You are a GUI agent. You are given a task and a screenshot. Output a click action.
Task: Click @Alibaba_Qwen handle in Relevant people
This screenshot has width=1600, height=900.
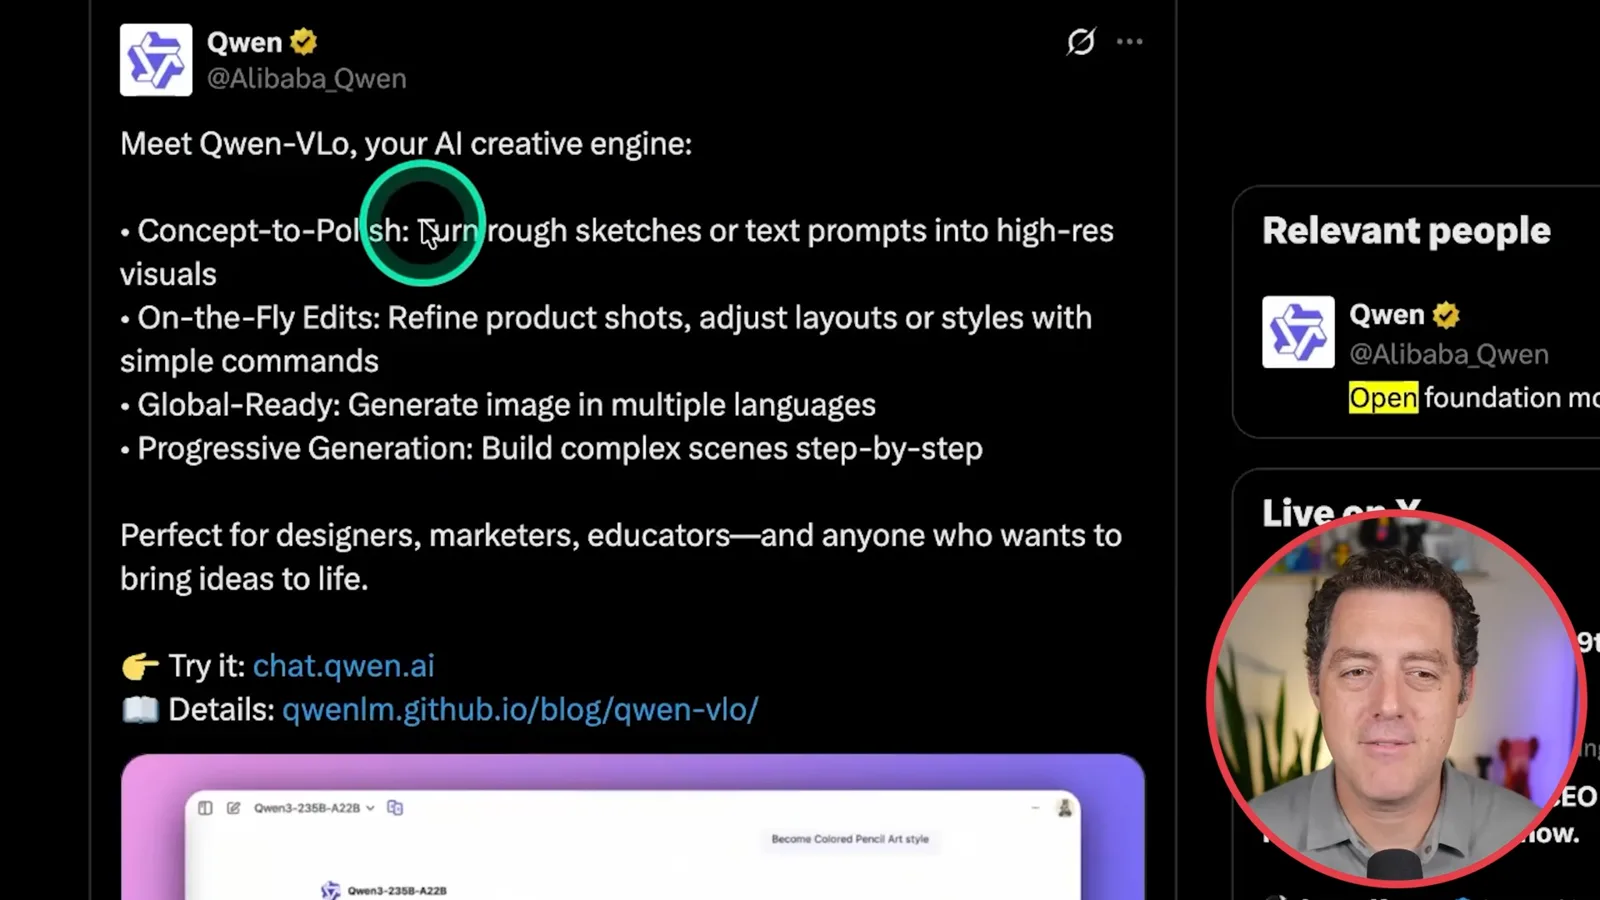[x=1449, y=354]
